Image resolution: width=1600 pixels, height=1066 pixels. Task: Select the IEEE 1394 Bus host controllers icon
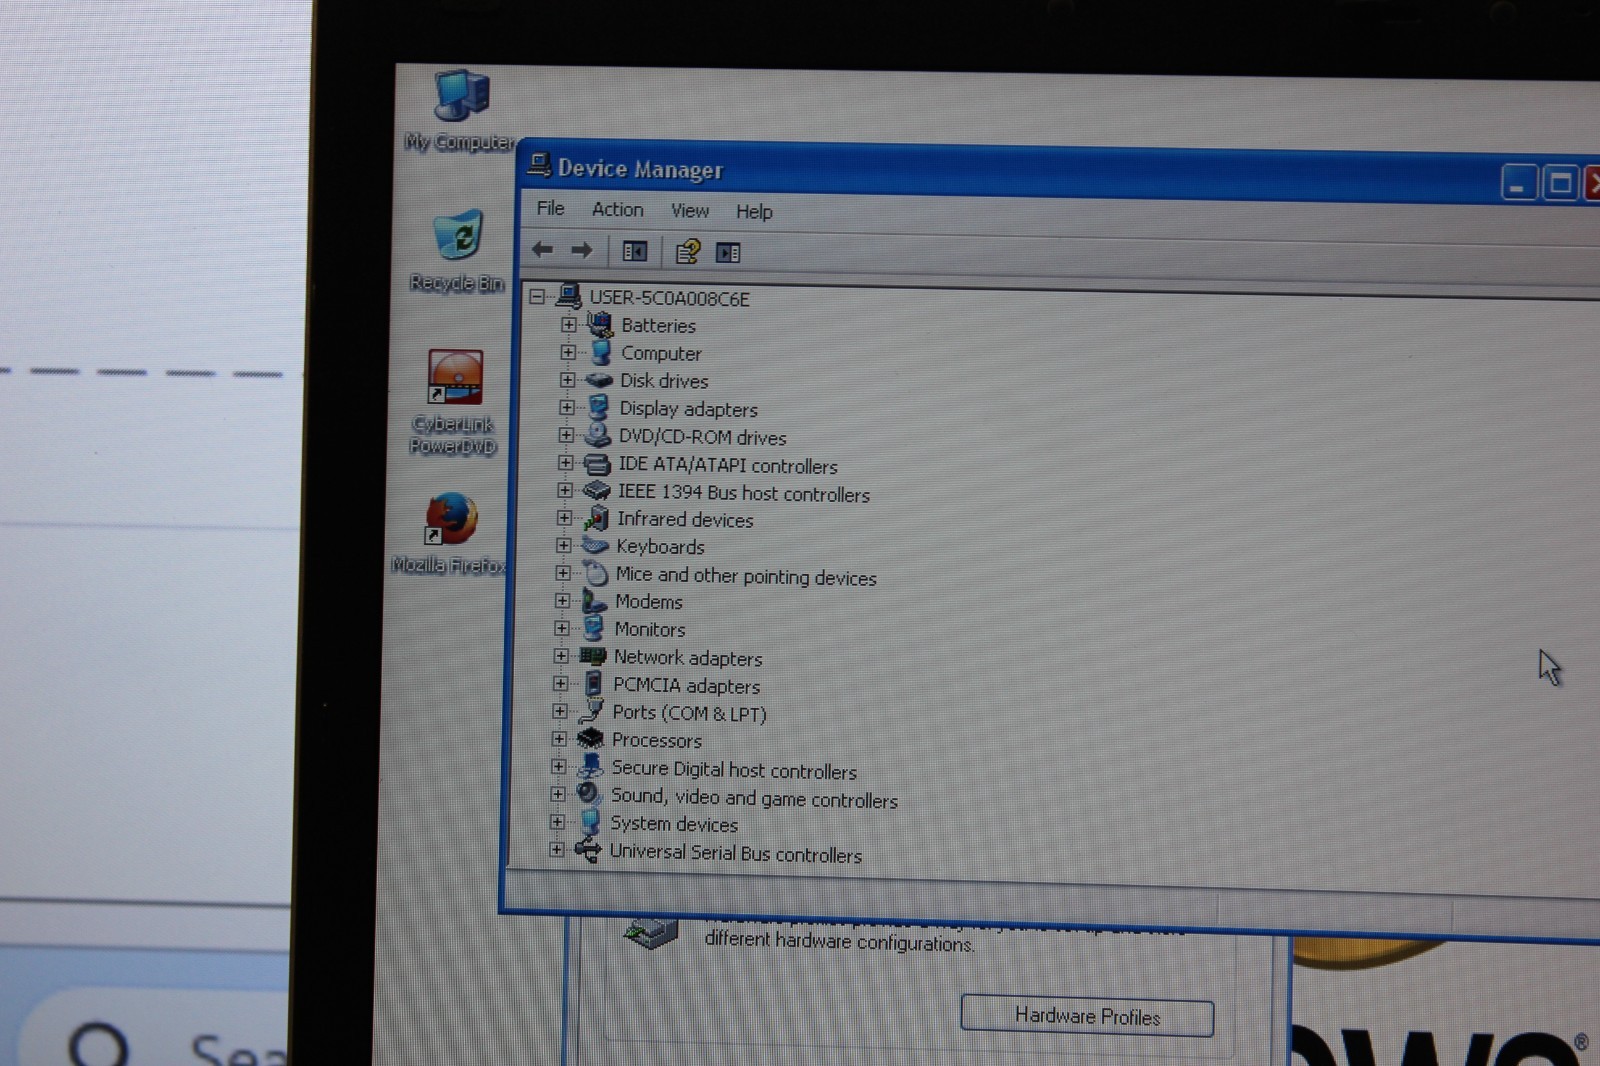coord(597,490)
